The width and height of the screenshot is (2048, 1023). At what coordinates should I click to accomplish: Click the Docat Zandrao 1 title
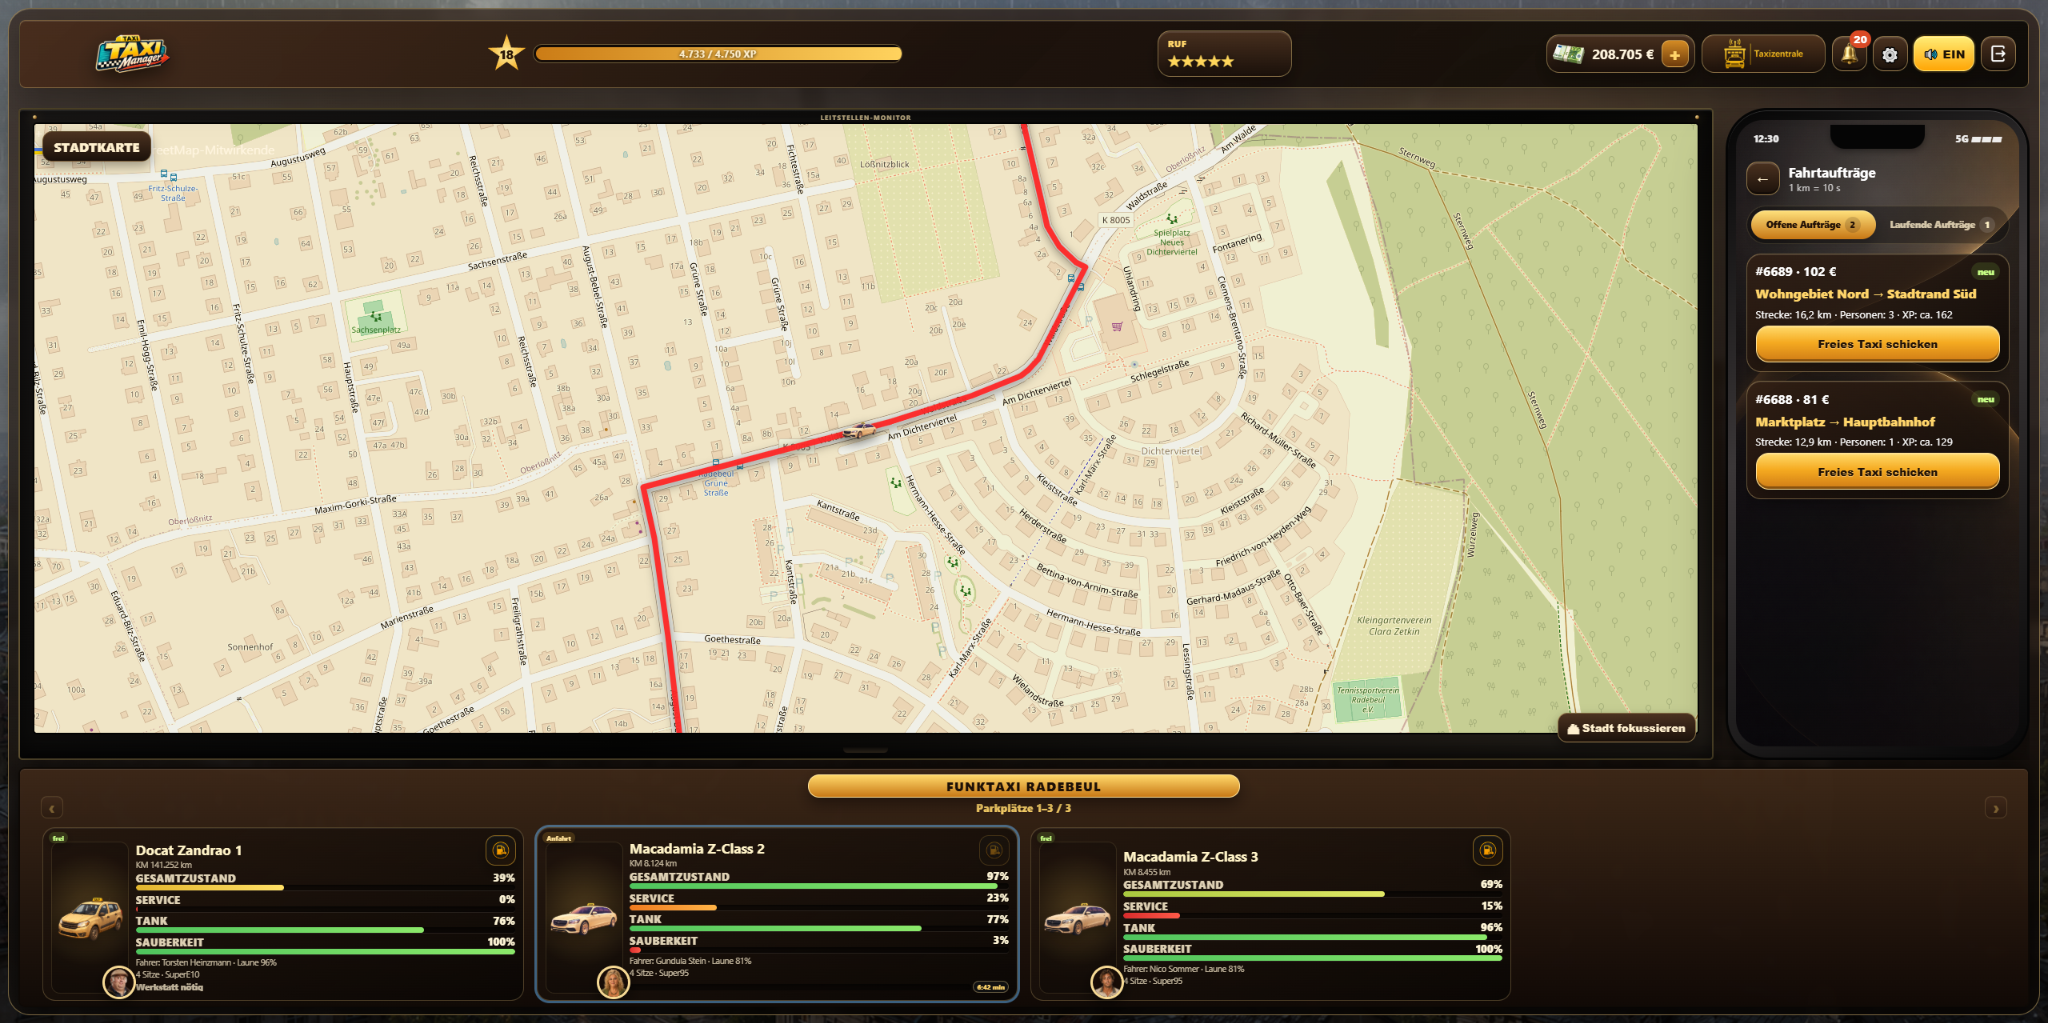189,850
